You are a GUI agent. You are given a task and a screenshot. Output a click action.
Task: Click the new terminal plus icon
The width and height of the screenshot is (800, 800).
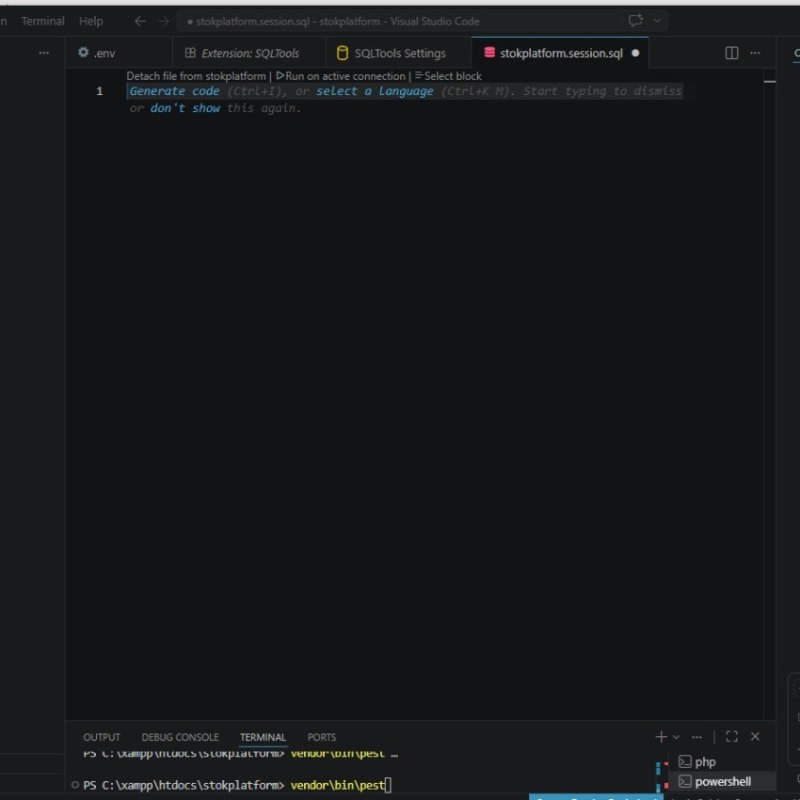tap(661, 737)
